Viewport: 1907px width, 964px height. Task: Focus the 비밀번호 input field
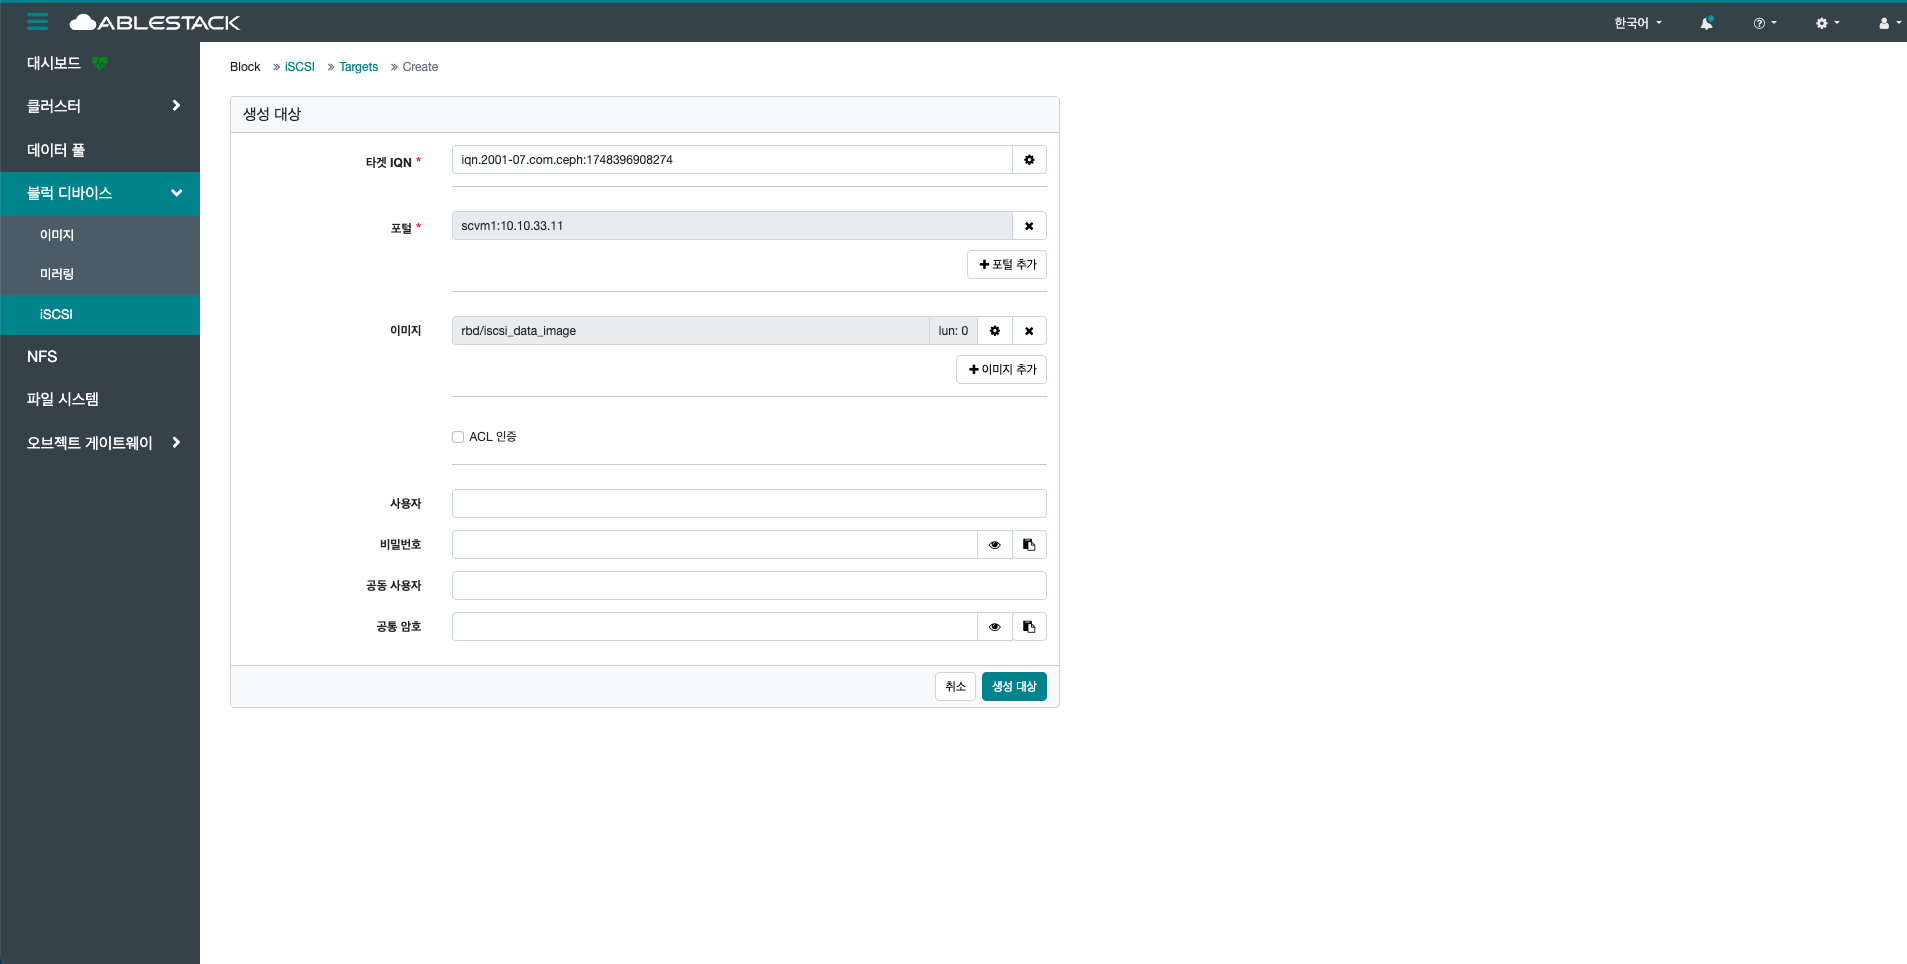click(x=715, y=545)
